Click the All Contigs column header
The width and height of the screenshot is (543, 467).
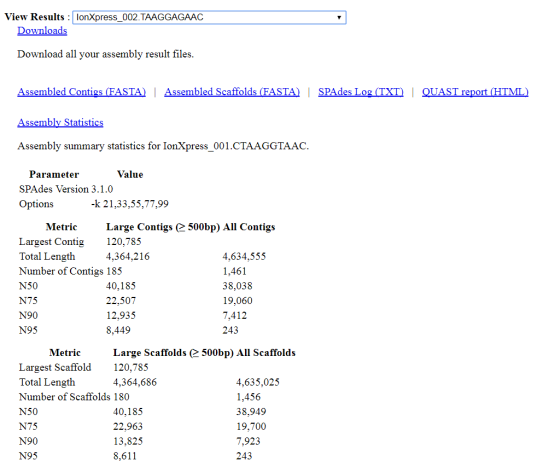point(249,227)
